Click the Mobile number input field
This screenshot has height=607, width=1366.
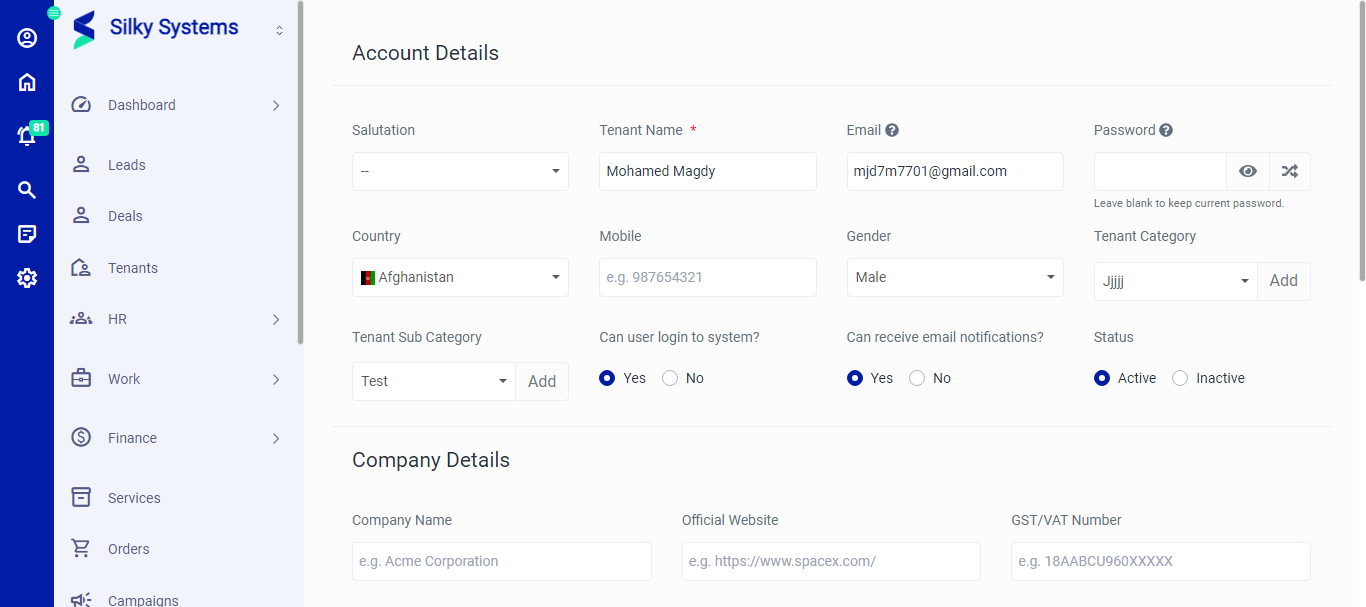click(x=707, y=277)
